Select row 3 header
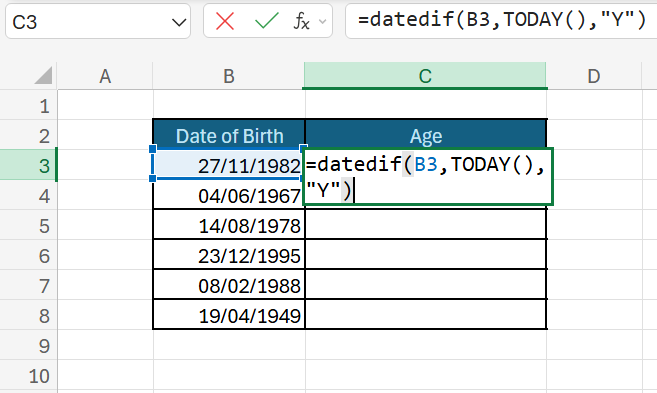This screenshot has width=657, height=393. [28, 165]
